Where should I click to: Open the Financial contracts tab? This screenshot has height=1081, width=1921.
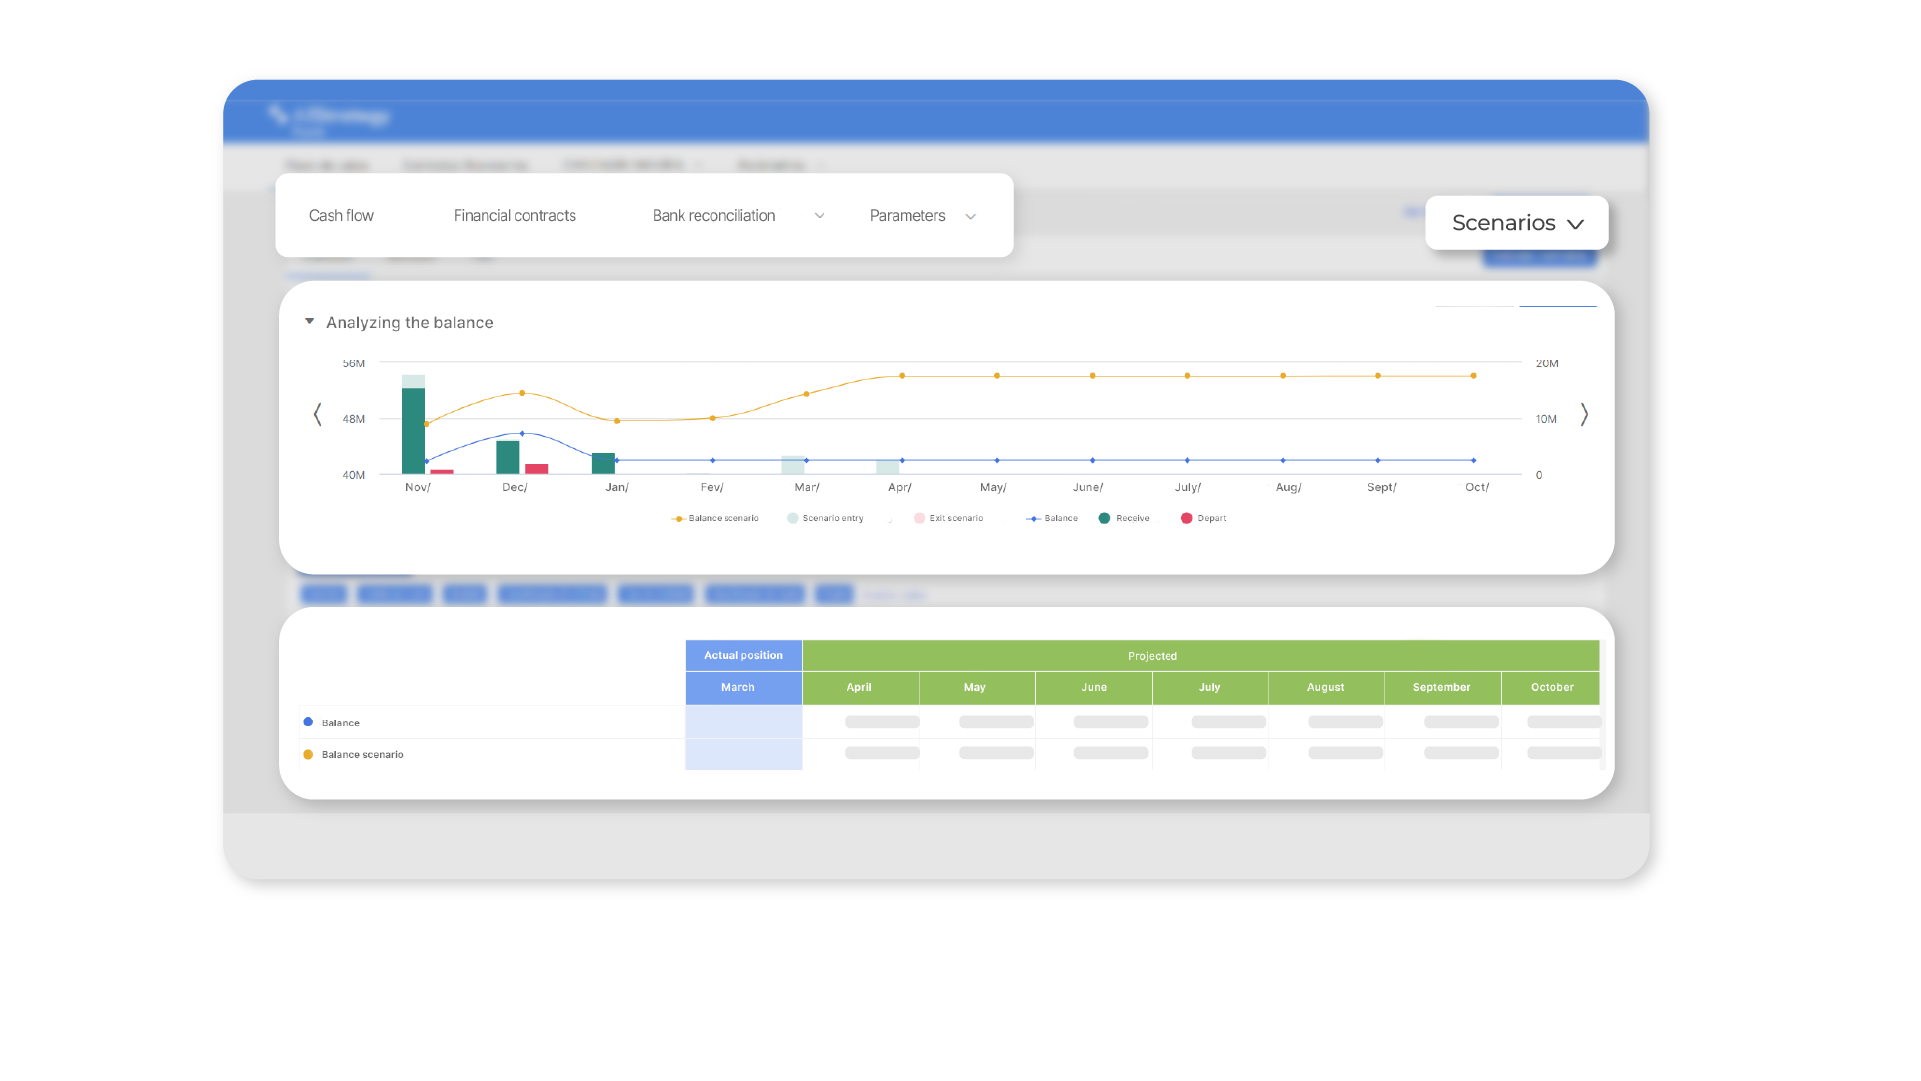click(514, 216)
